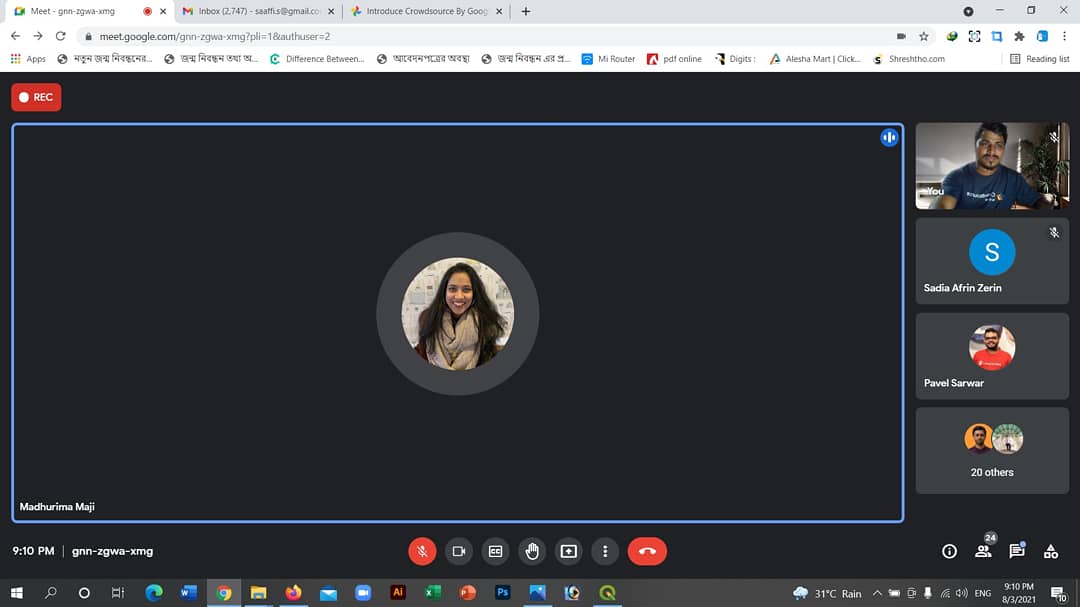The image size is (1080, 607).
Task: Open Microsoft Word from the taskbar
Action: [189, 593]
